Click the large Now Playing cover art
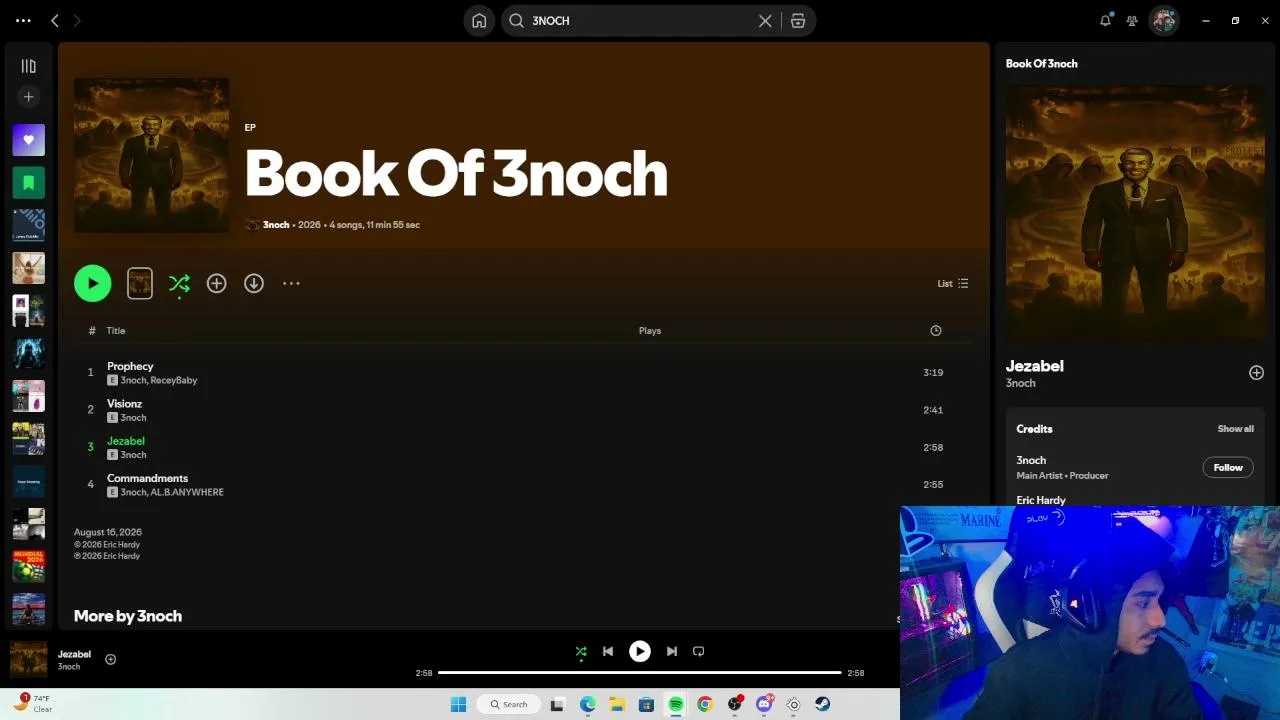This screenshot has height=720, width=1280. pyautogui.click(x=1135, y=214)
